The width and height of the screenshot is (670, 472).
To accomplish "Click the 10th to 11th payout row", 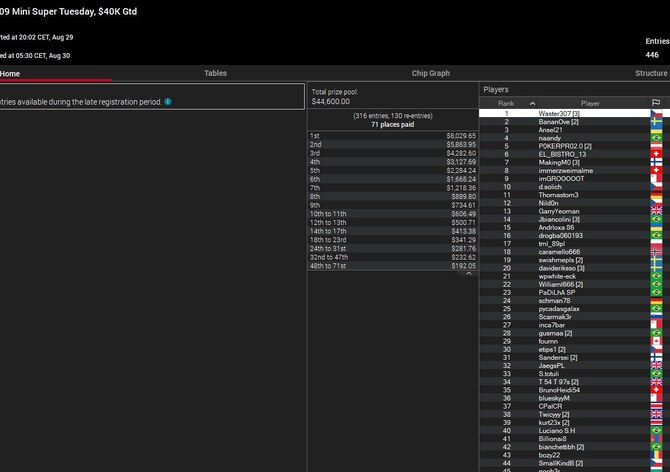I will (393, 214).
